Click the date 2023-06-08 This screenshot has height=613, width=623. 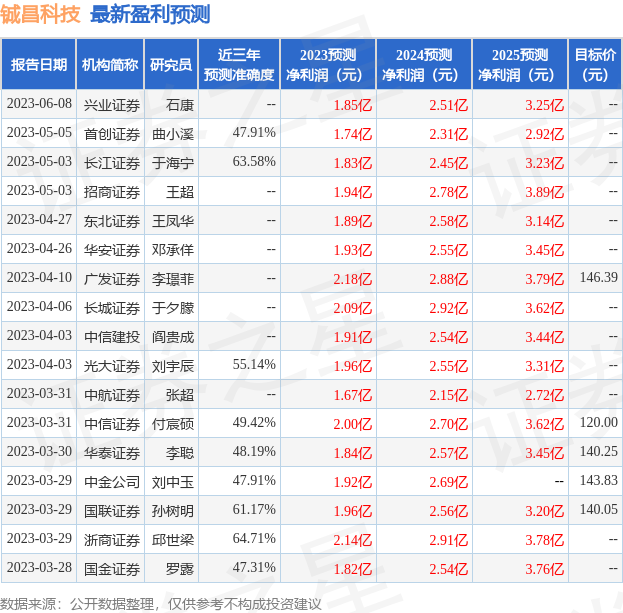pos(39,104)
